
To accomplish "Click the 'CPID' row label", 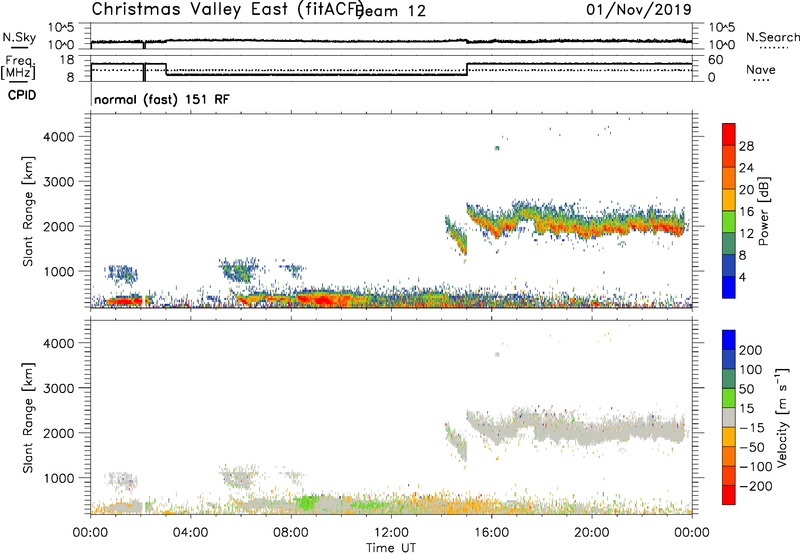I will (x=22, y=95).
